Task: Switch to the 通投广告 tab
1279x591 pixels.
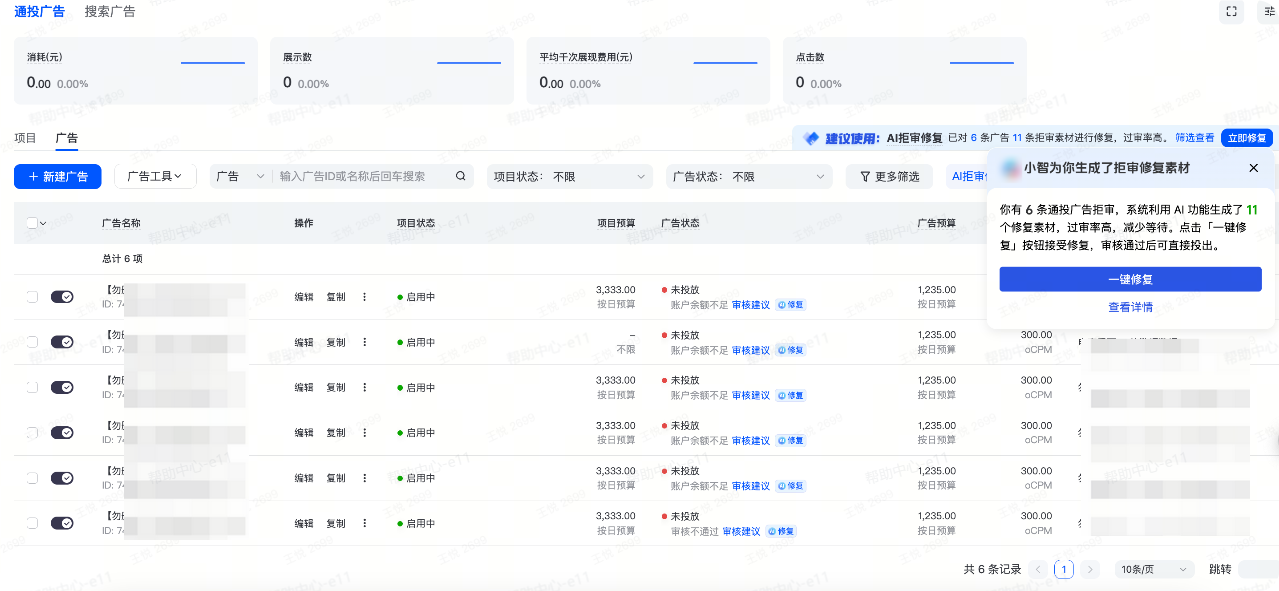Action: [40, 12]
